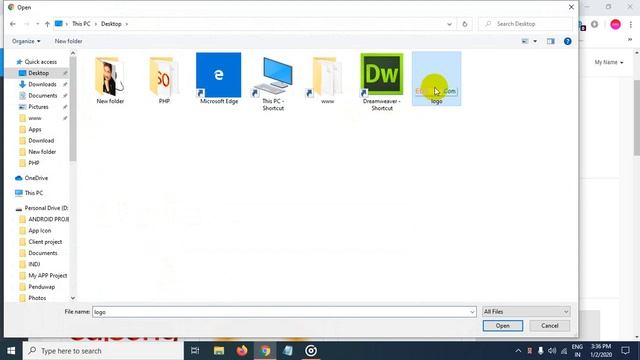Viewport: 640px width, 360px height.
Task: Select the PHP folder icon
Action: coord(164,80)
